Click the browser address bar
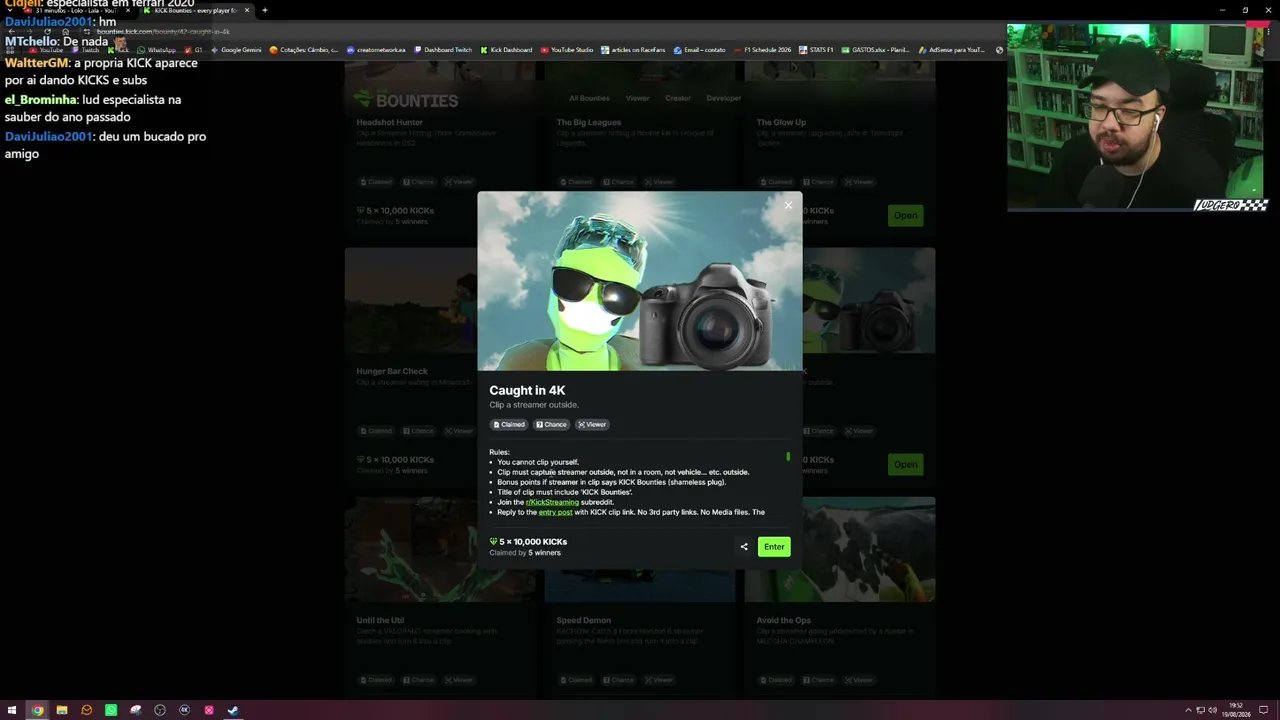This screenshot has width=1280, height=720. tap(500, 32)
